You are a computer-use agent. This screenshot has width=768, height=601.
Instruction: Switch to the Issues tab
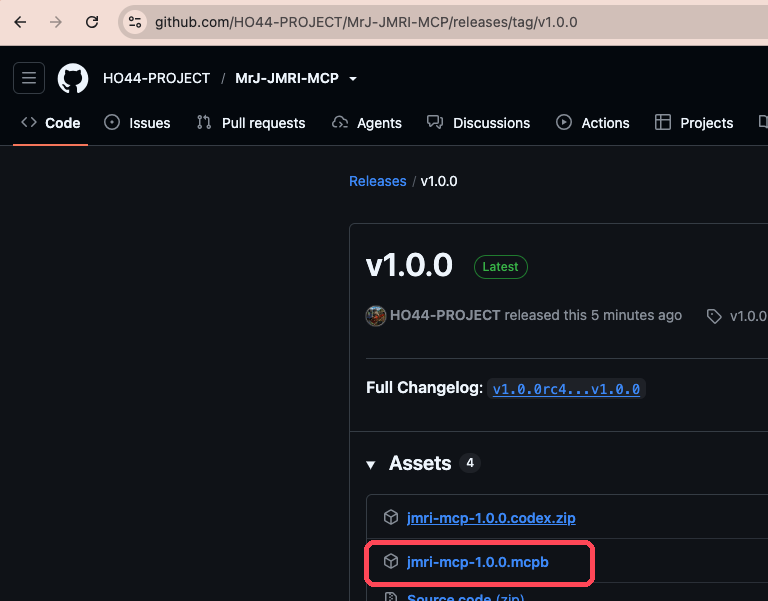pyautogui.click(x=137, y=123)
